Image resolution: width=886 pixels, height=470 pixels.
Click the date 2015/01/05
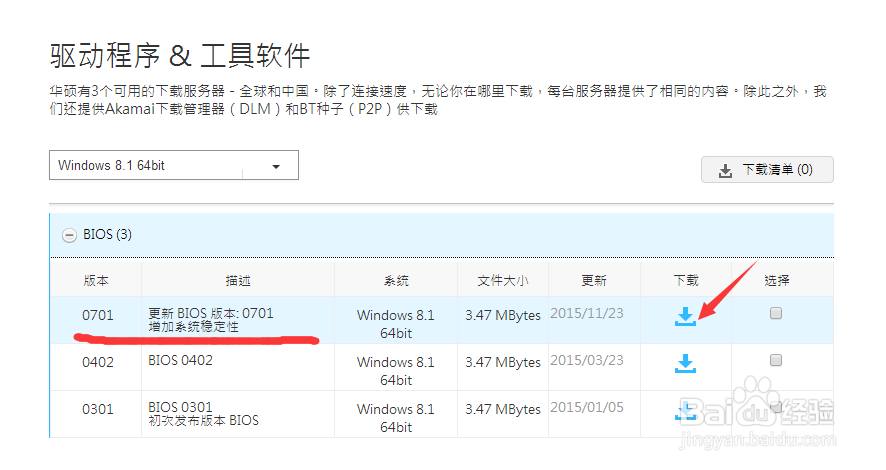pyautogui.click(x=587, y=407)
